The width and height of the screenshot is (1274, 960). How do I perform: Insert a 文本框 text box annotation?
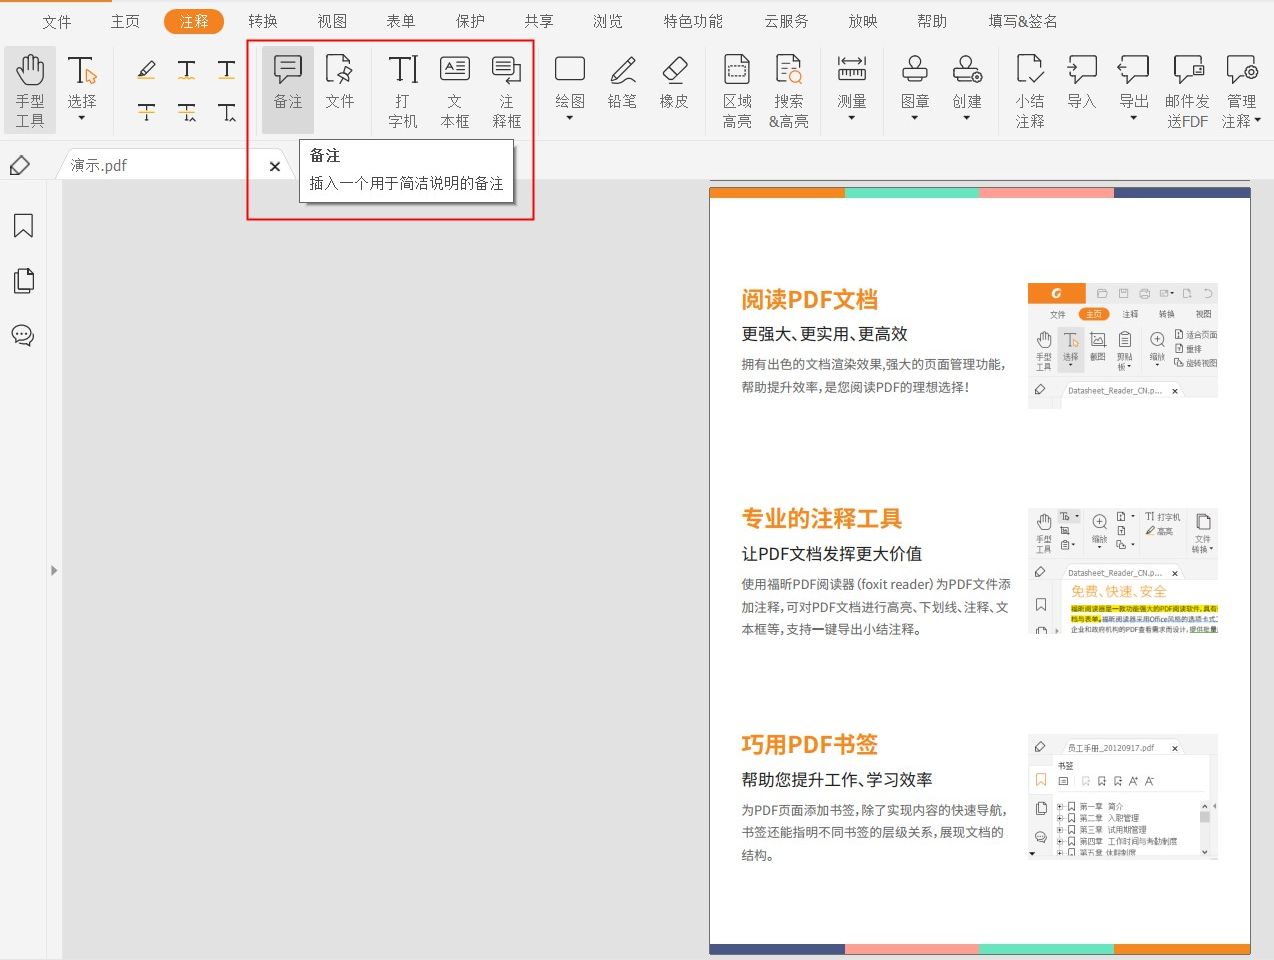[x=454, y=89]
